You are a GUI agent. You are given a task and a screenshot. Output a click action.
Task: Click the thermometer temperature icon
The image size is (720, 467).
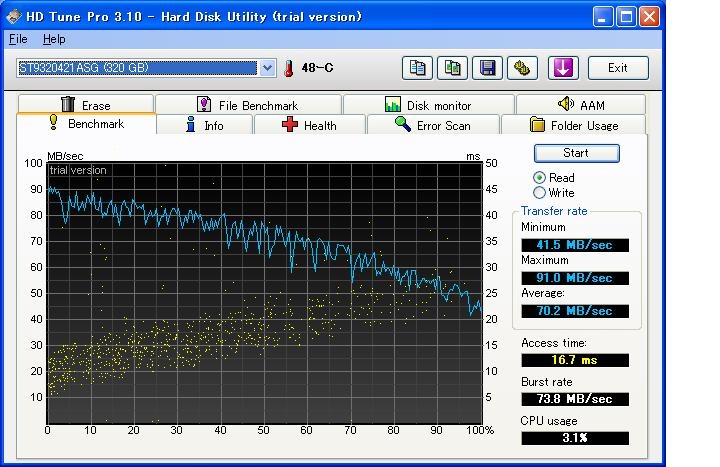click(290, 68)
